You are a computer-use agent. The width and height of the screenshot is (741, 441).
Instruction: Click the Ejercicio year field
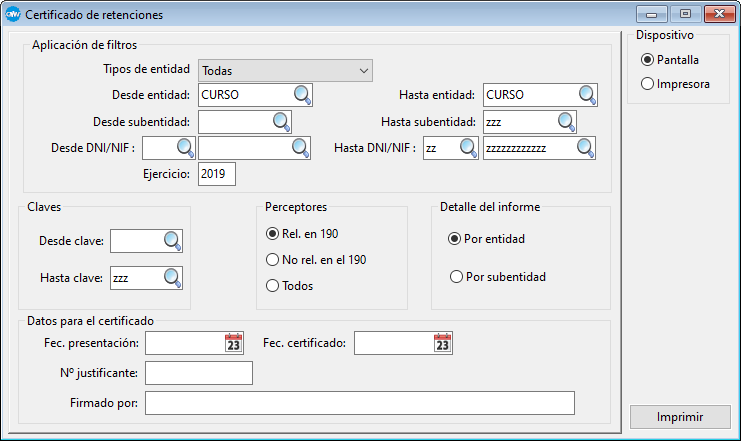(x=217, y=174)
